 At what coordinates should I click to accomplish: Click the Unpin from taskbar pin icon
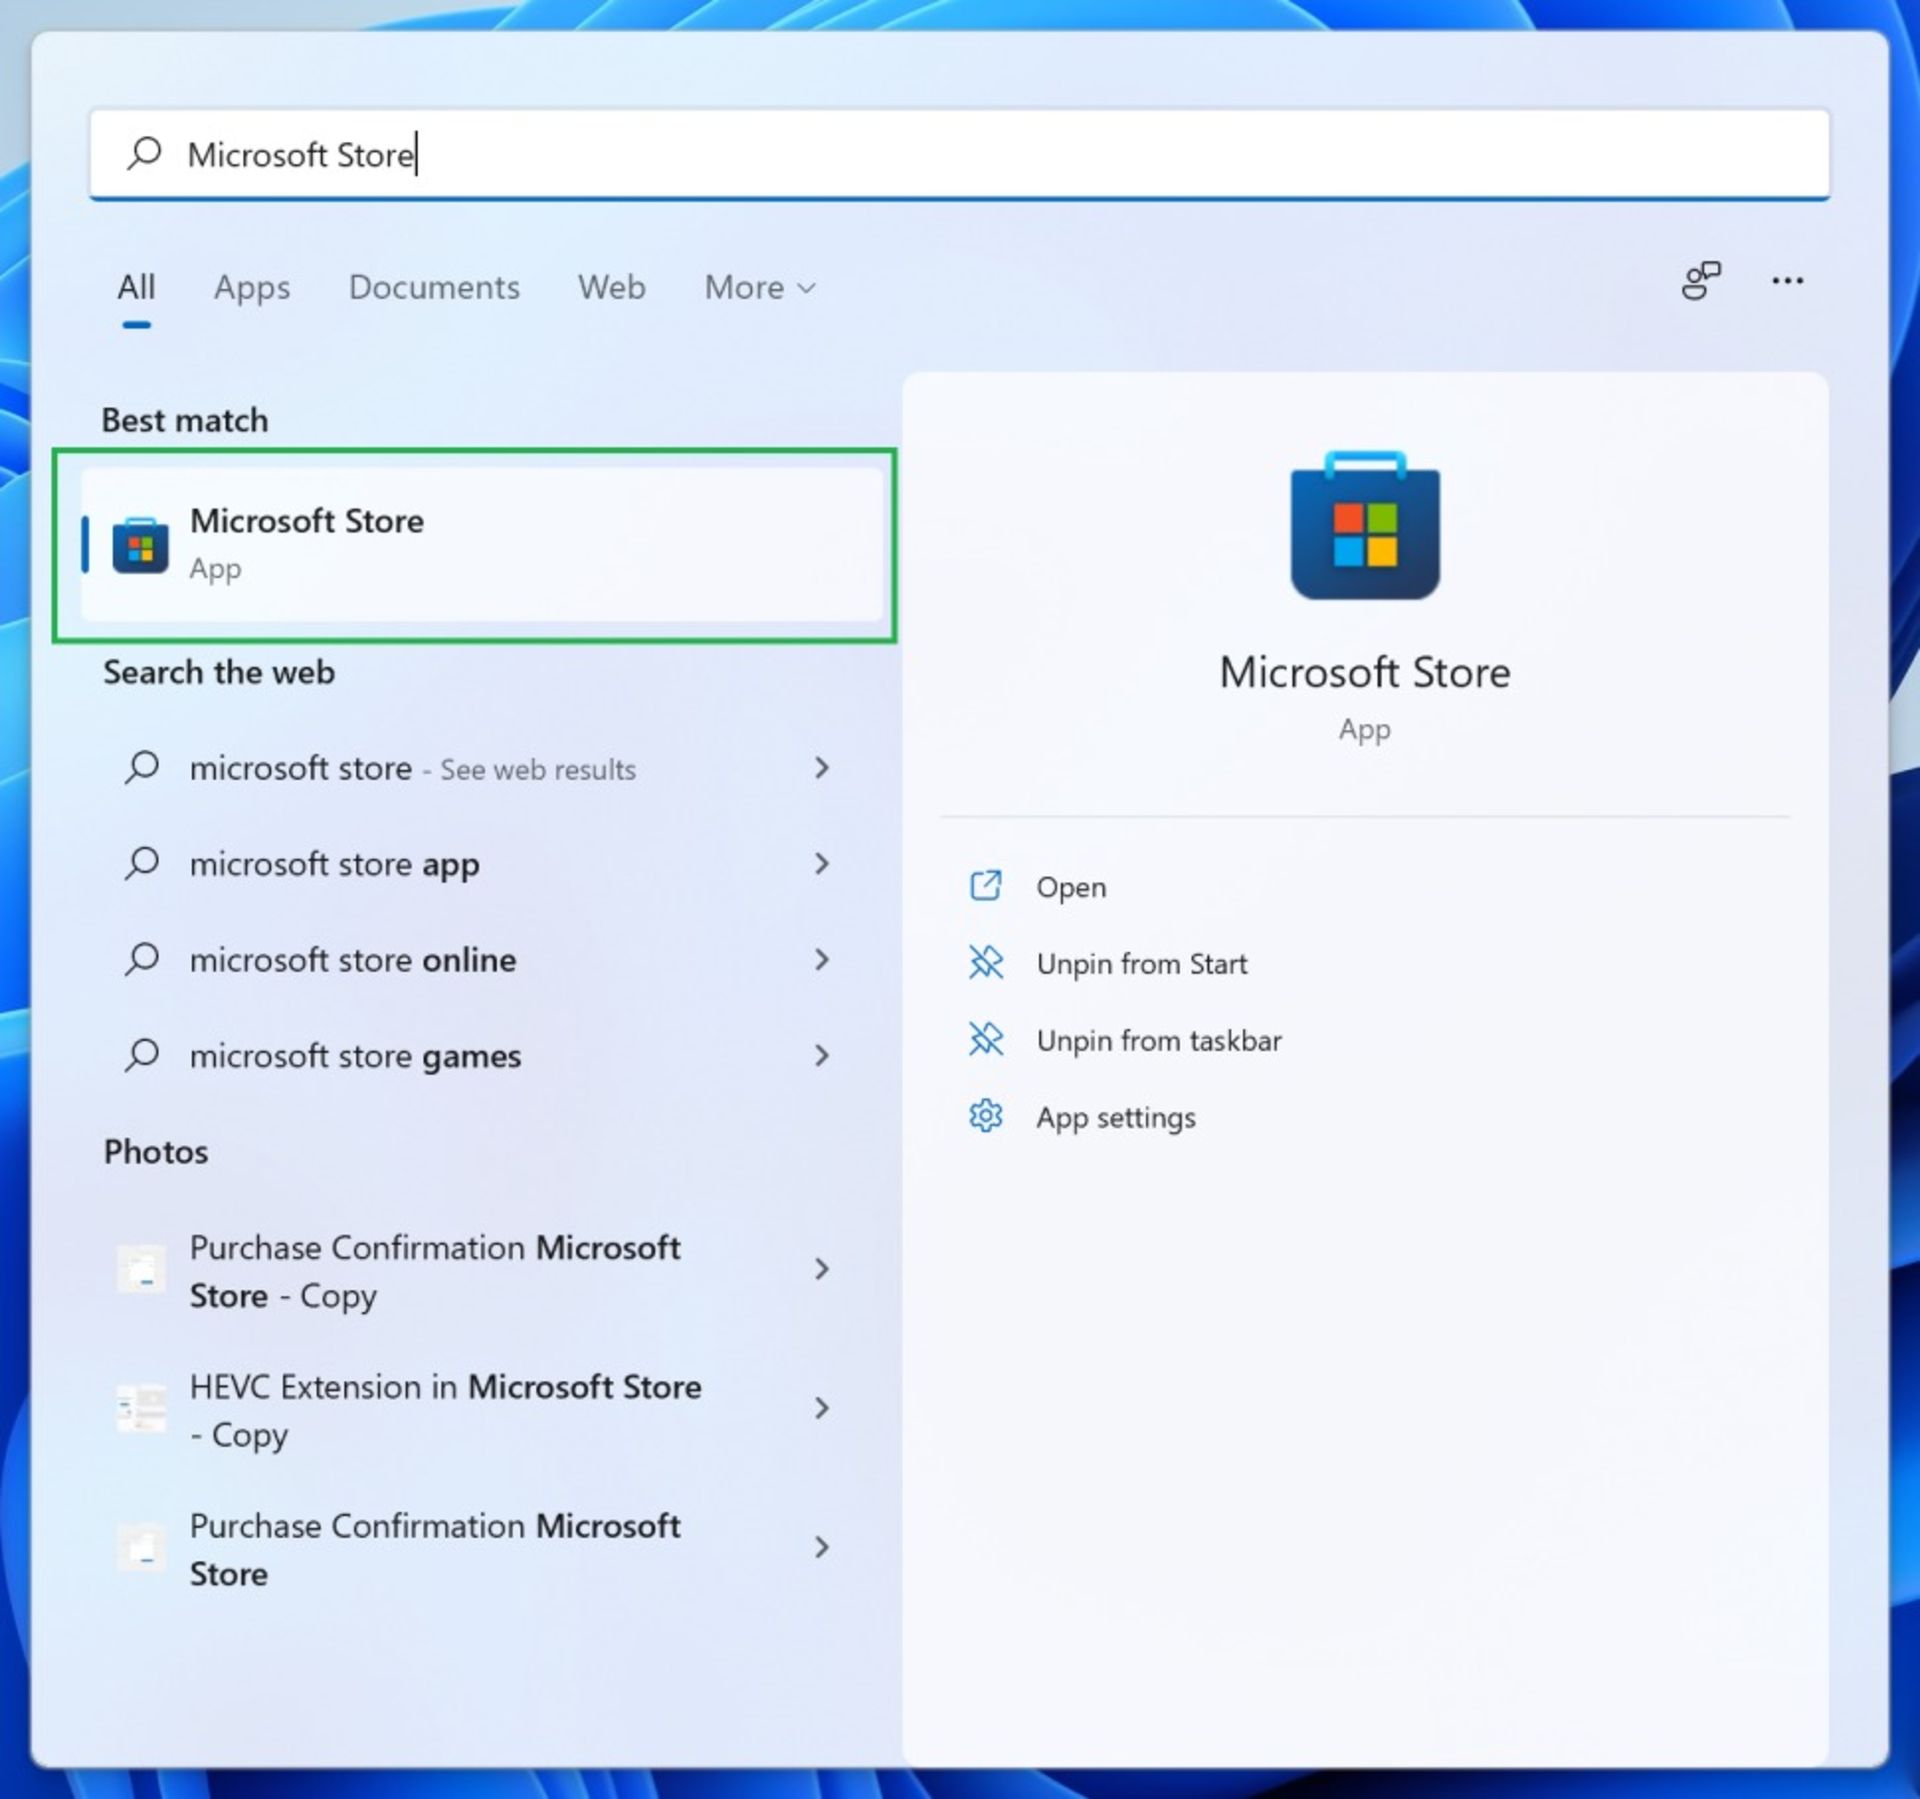985,1039
